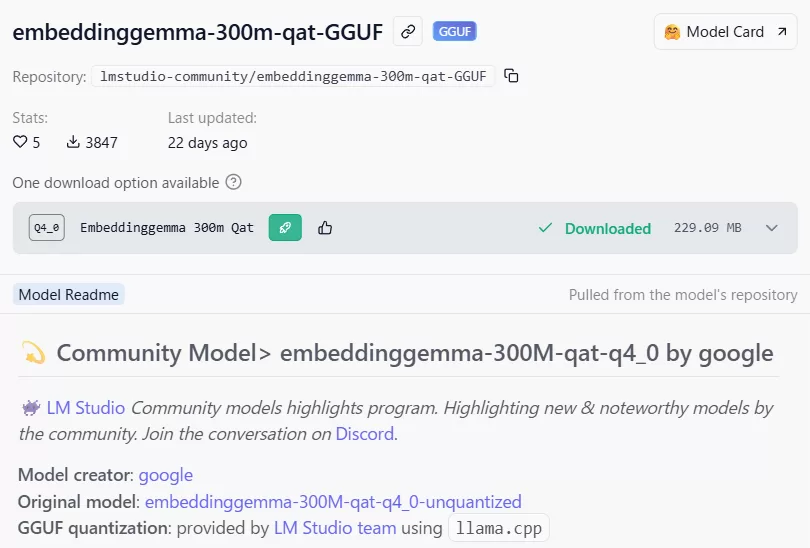Open the Discord link

(x=365, y=434)
